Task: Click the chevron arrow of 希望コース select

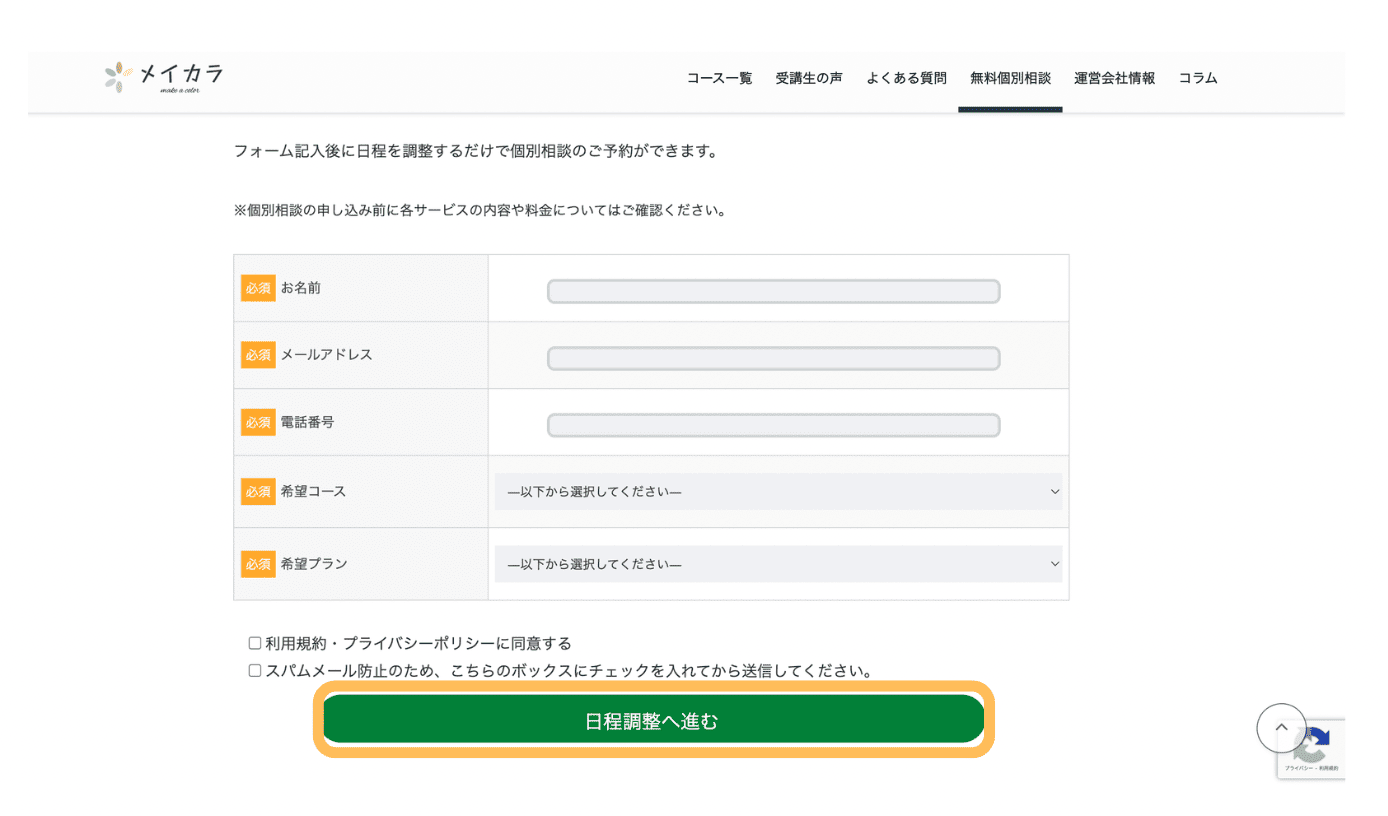Action: click(1054, 492)
